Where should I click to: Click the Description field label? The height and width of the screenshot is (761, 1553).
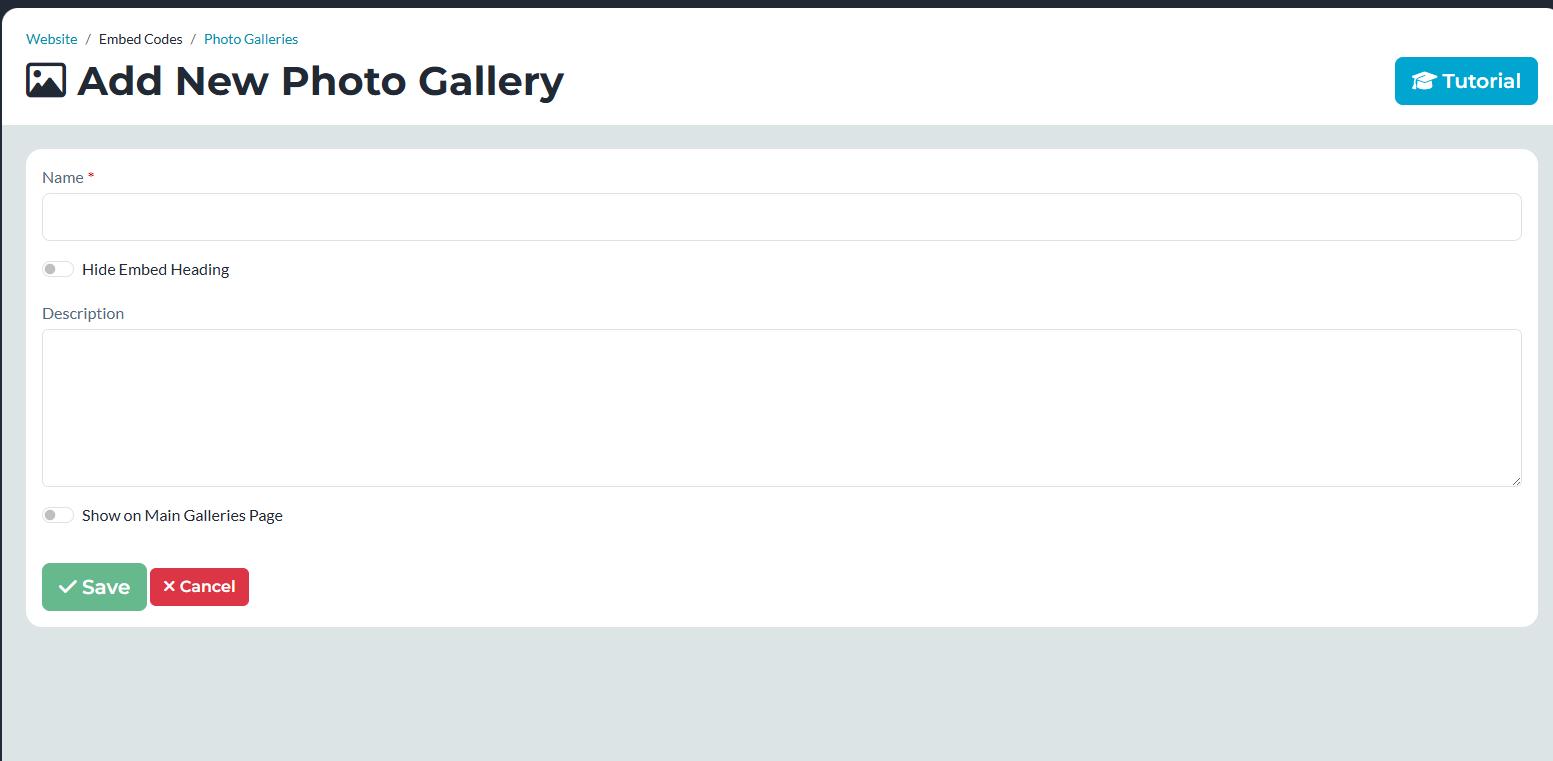(83, 313)
